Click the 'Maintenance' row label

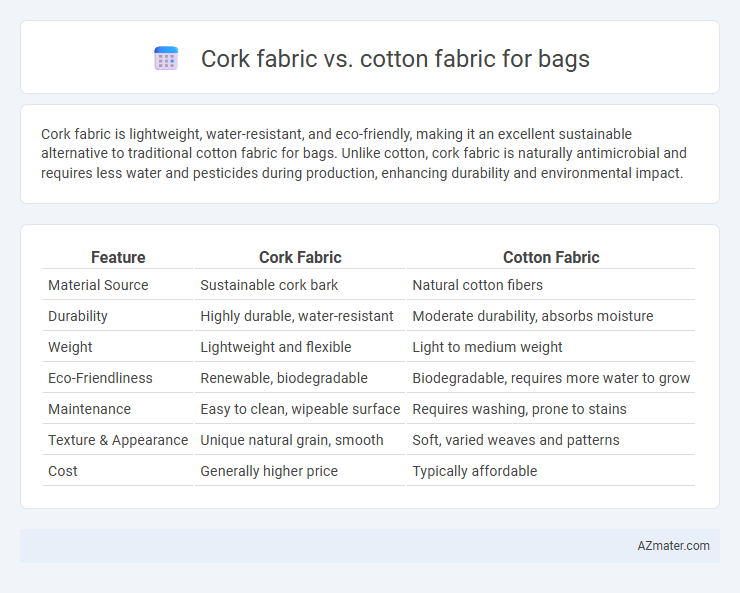tap(89, 409)
